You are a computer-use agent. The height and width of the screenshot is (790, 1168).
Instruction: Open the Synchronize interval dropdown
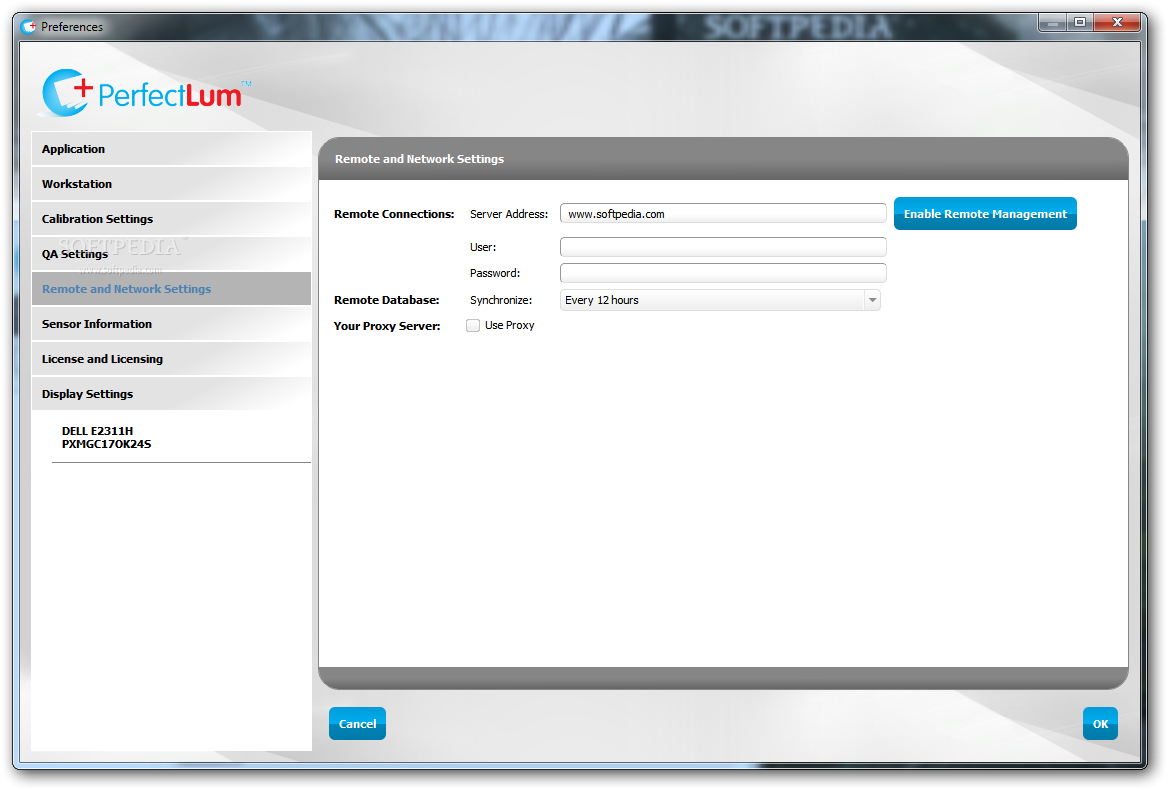point(720,300)
